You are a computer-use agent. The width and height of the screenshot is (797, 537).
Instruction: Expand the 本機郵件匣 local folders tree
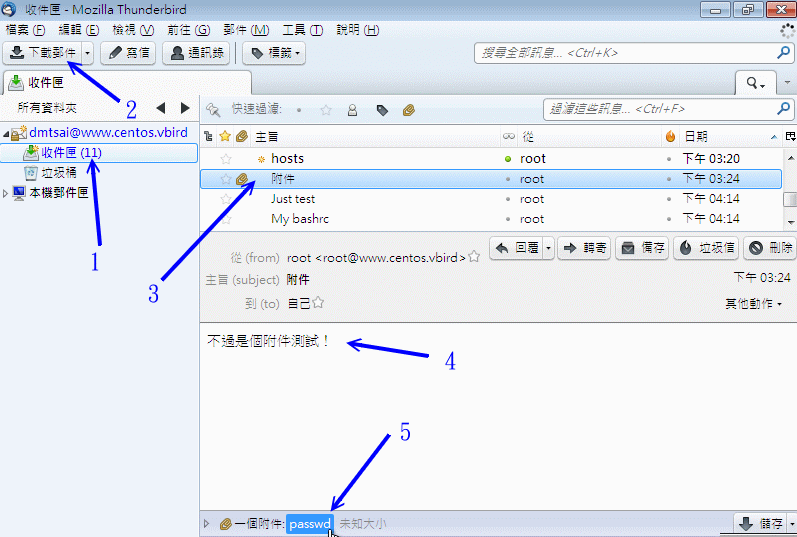pyautogui.click(x=7, y=193)
